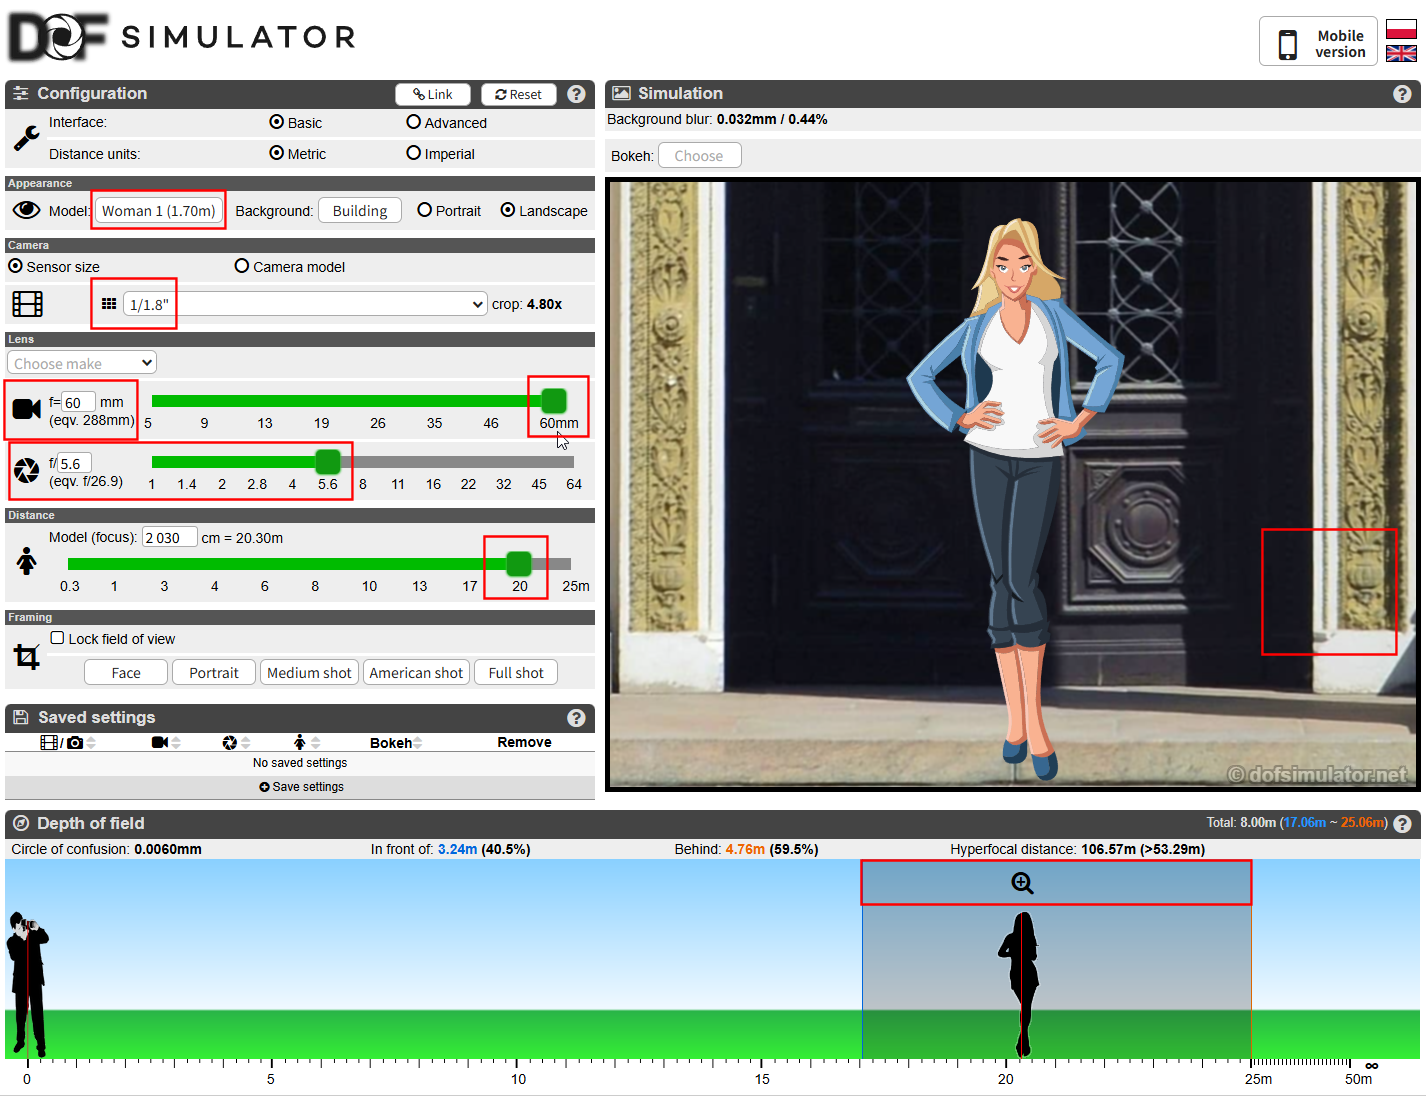The image size is (1426, 1096).
Task: Select Portrait orientation
Action: pyautogui.click(x=425, y=210)
